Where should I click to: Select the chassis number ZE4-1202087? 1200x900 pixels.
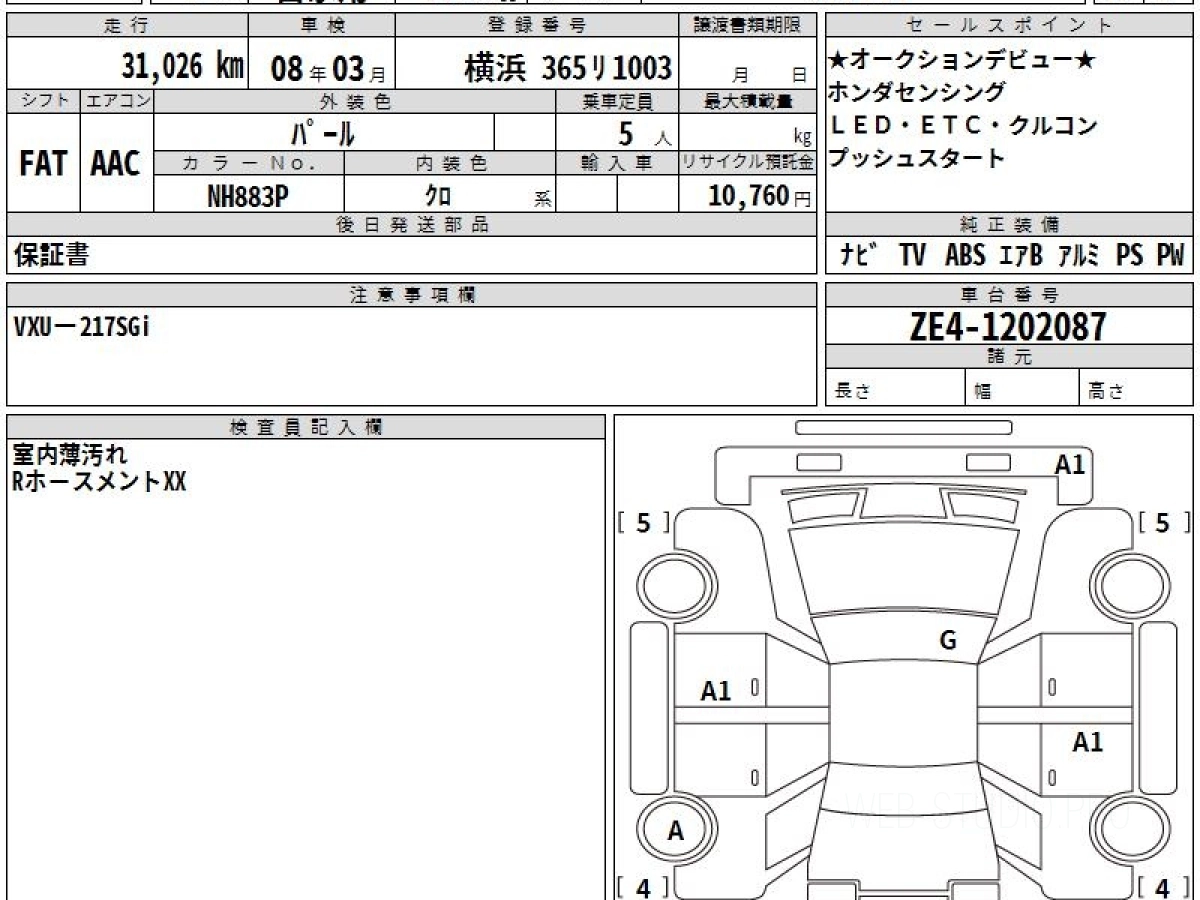point(1008,326)
